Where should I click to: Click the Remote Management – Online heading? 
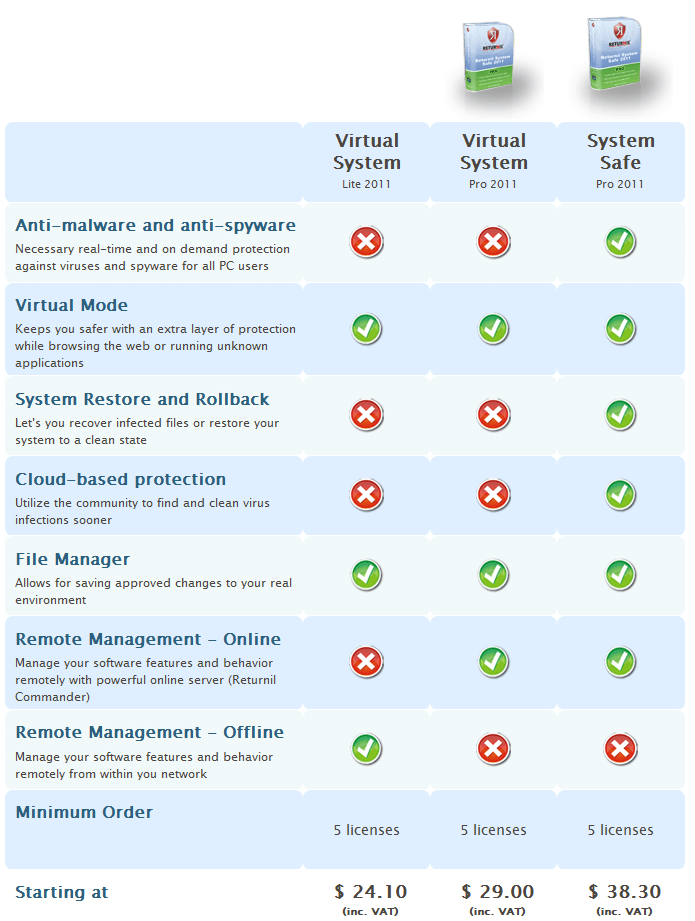click(148, 639)
